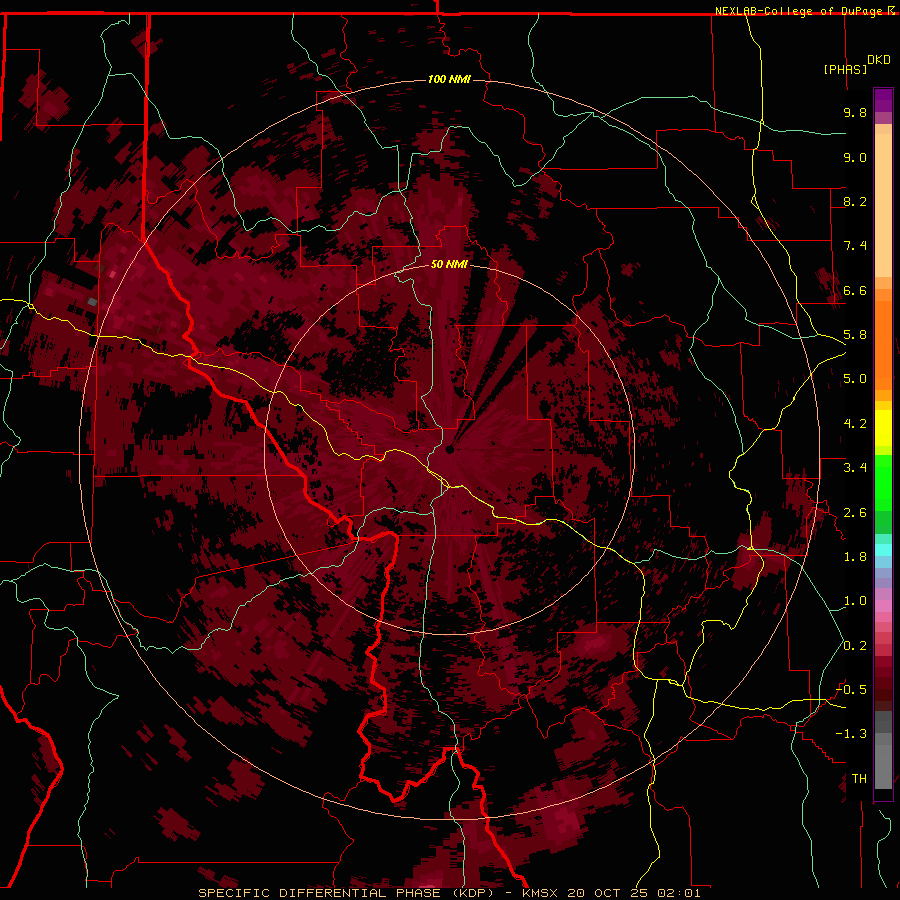Image resolution: width=900 pixels, height=900 pixels.
Task: Select the 3.4 scale value
Action: pyautogui.click(x=855, y=468)
